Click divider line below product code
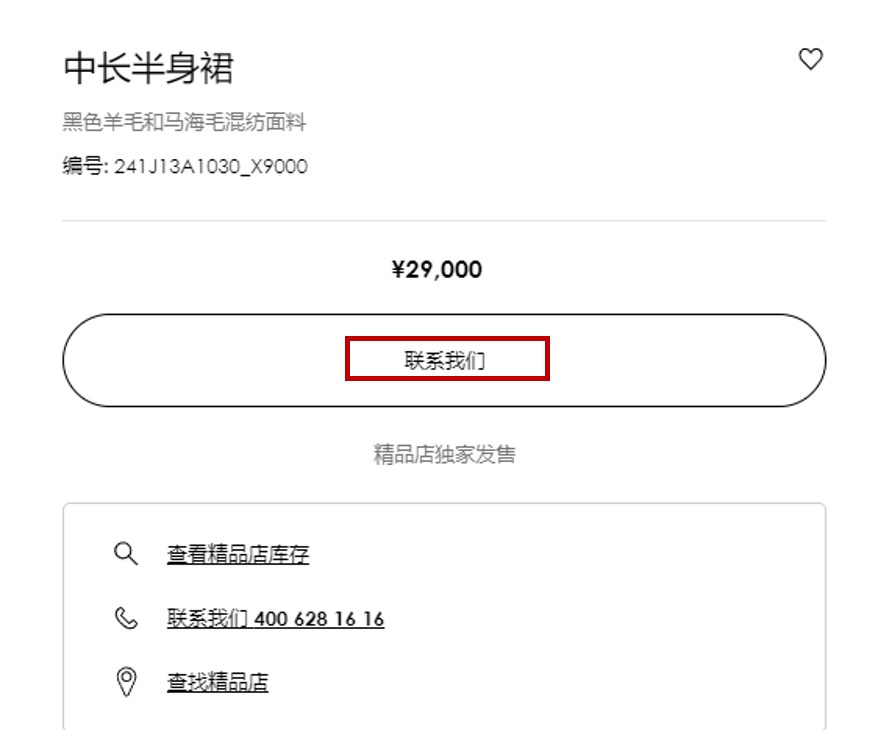The height and width of the screenshot is (730, 878). [x=444, y=221]
